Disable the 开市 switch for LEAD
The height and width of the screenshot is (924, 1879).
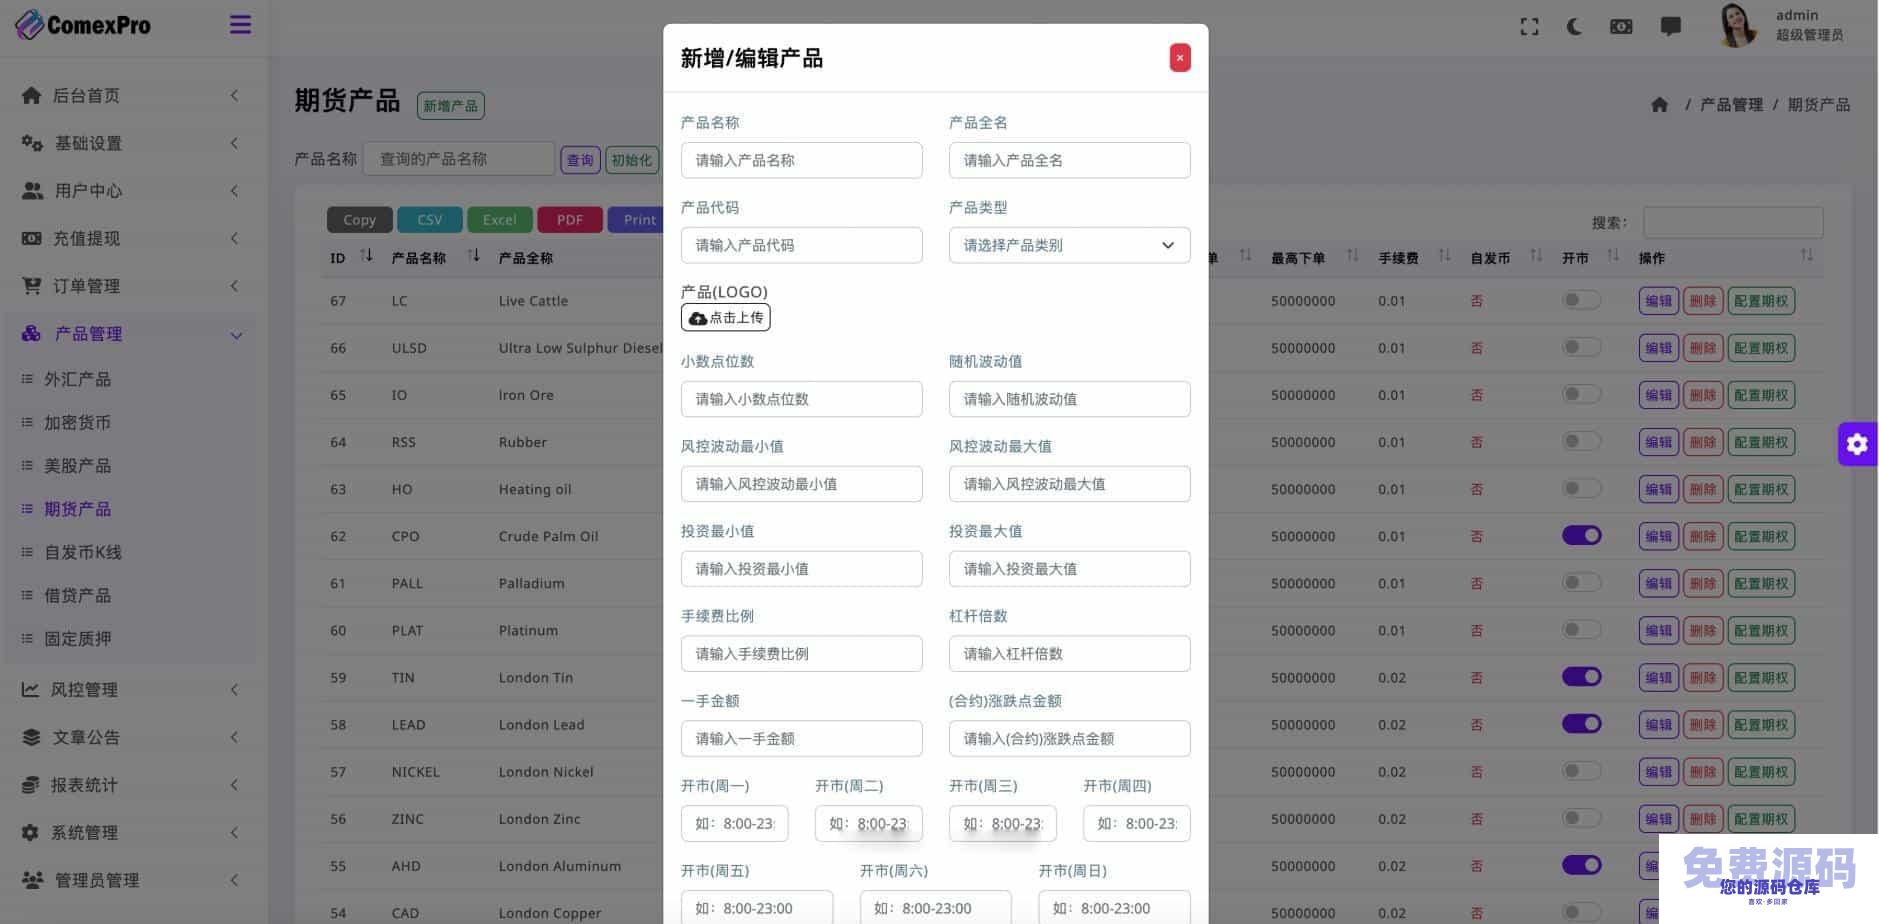pos(1581,724)
